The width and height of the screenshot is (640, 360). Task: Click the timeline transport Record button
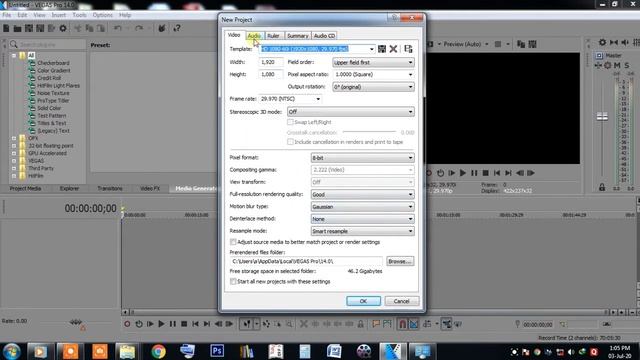pos(127,324)
